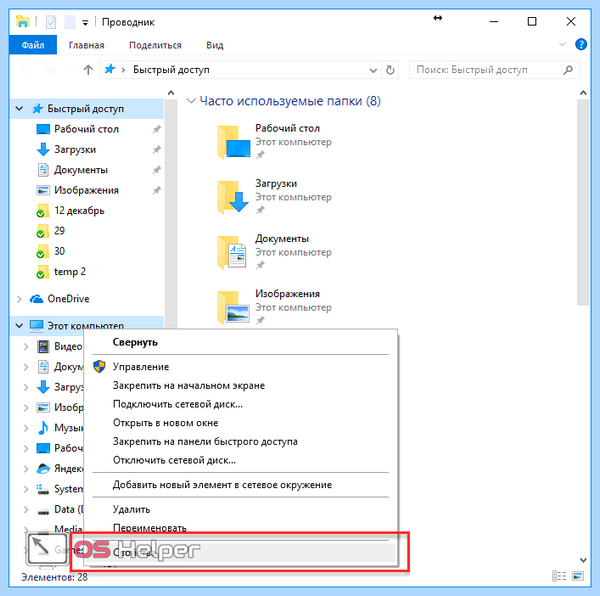Viewport: 600px width, 596px height.
Task: Choose Переименовать in context menu
Action: click(x=241, y=528)
